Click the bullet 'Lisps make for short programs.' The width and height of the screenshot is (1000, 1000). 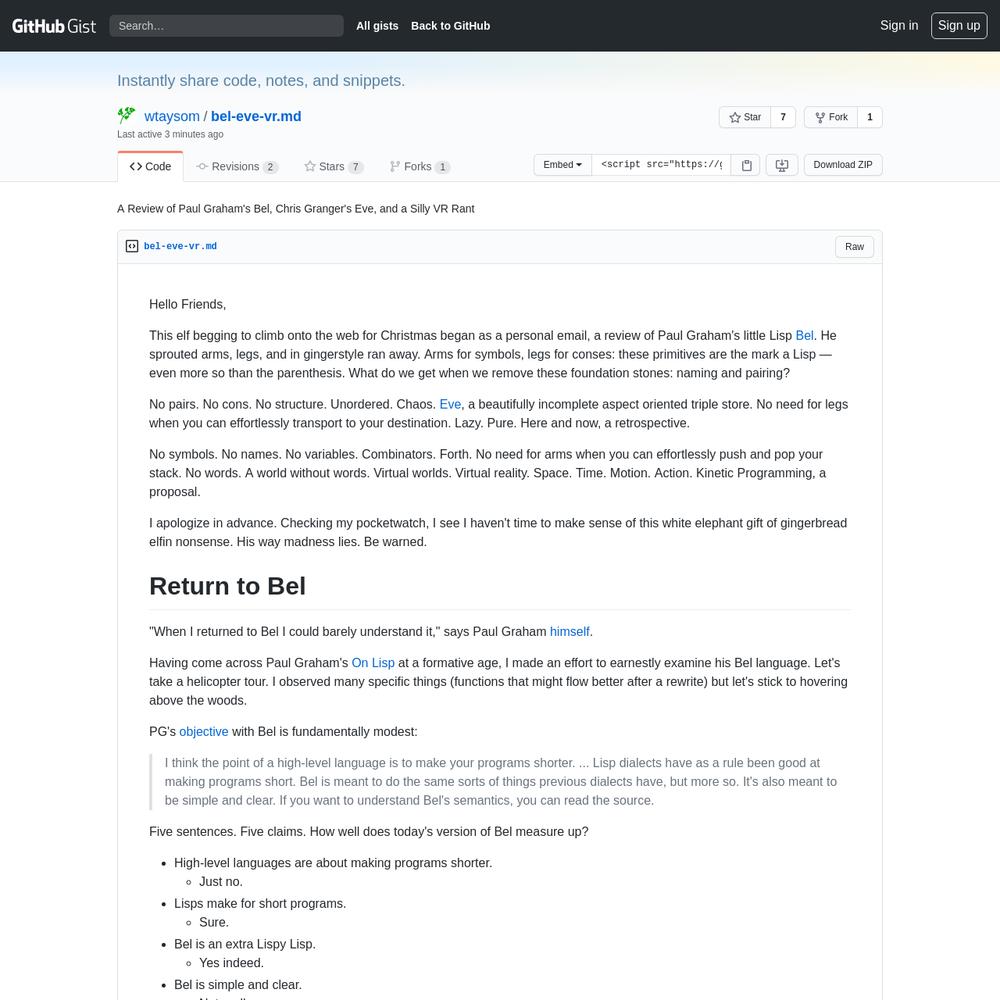tap(260, 904)
